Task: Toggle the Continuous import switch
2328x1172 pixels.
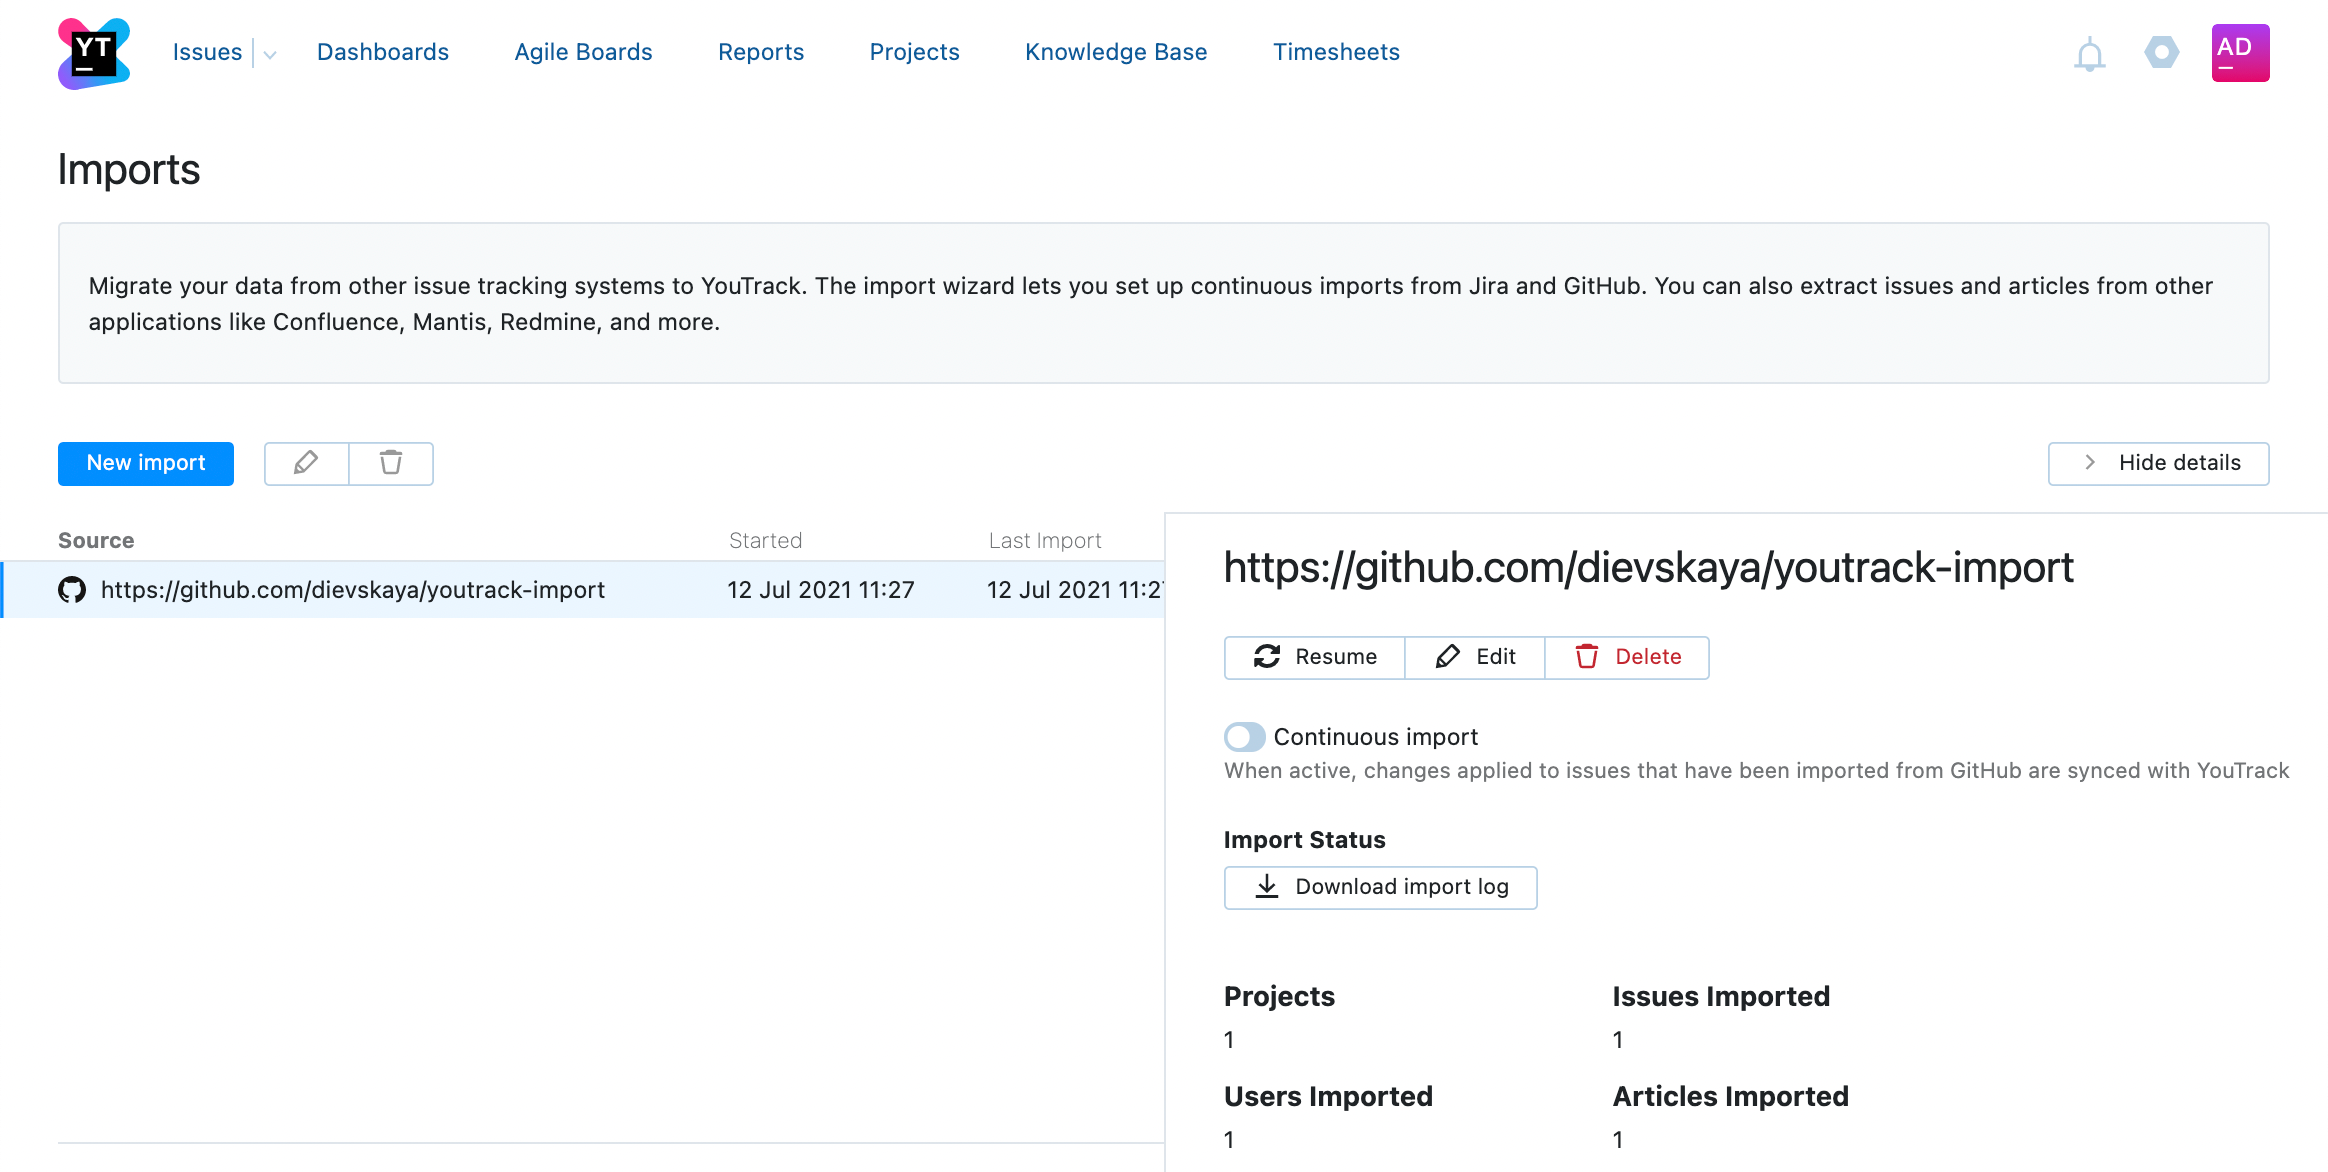Action: [x=1244, y=737]
